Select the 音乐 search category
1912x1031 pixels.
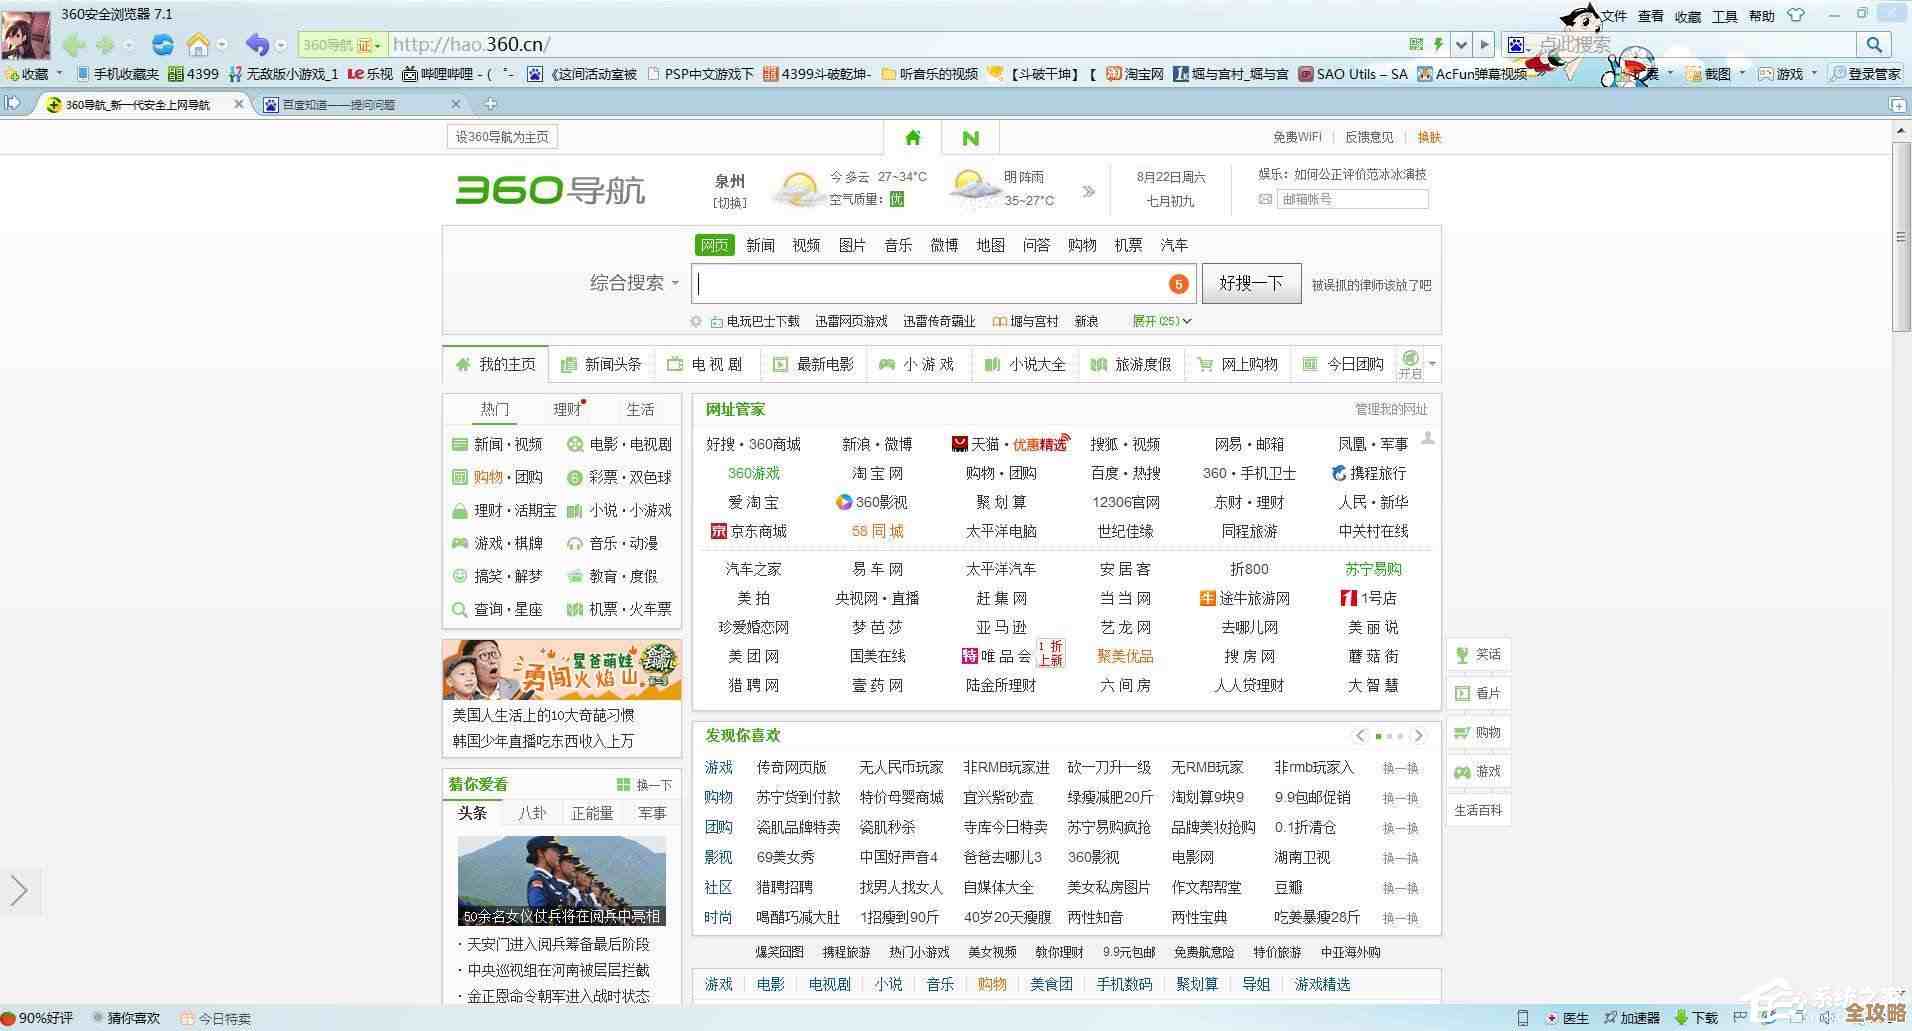(x=897, y=245)
